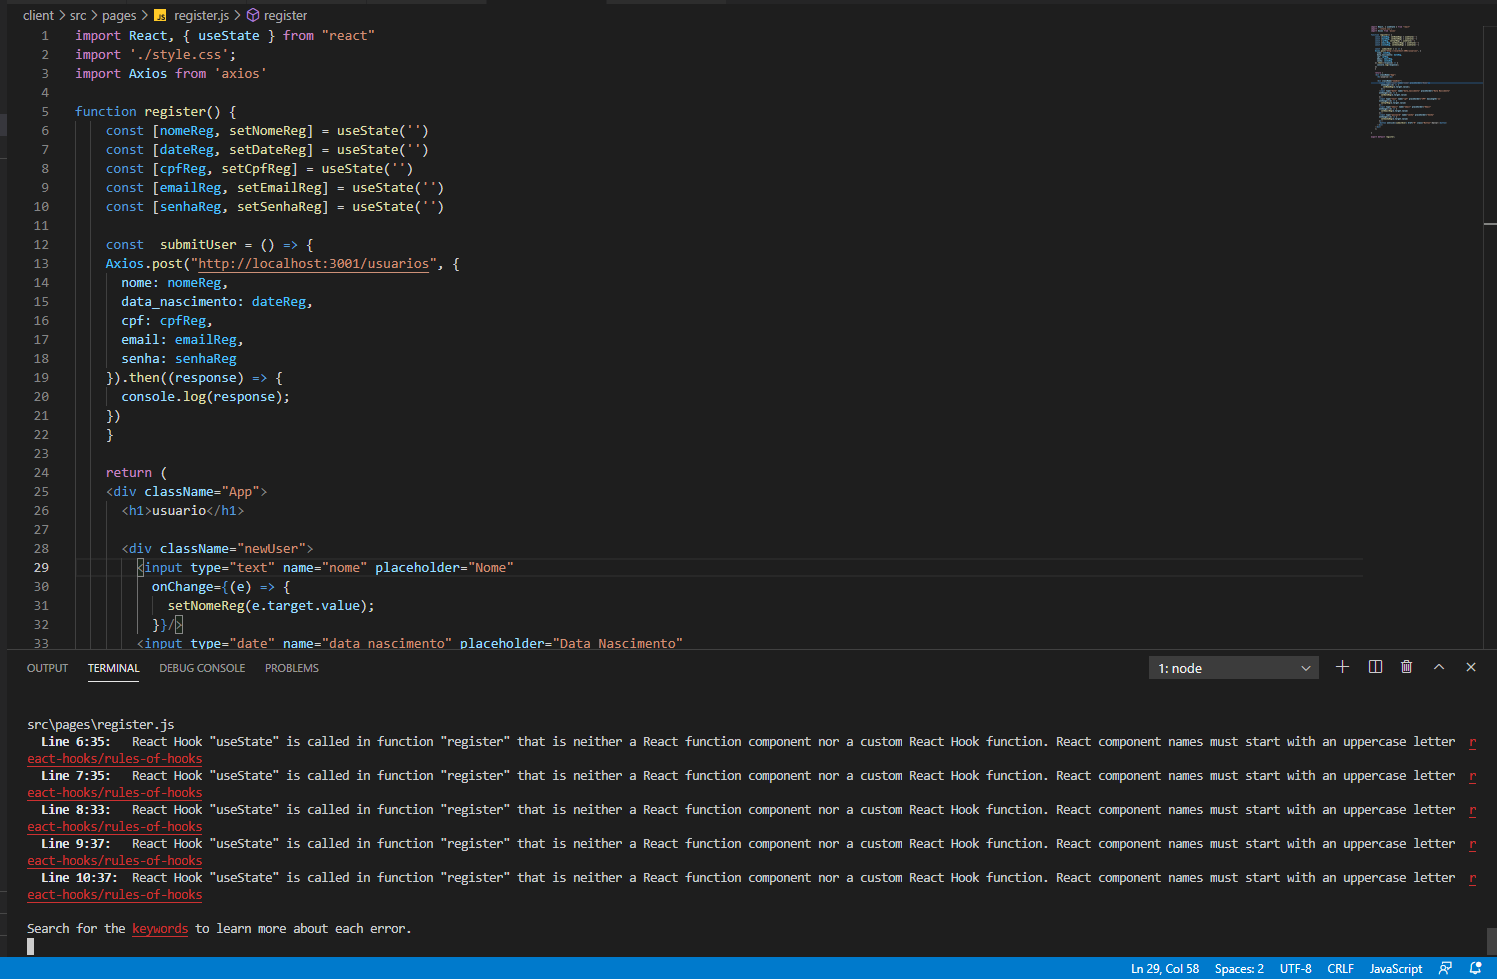Open rules-of-hooks link under Line 7:35

pyautogui.click(x=114, y=793)
